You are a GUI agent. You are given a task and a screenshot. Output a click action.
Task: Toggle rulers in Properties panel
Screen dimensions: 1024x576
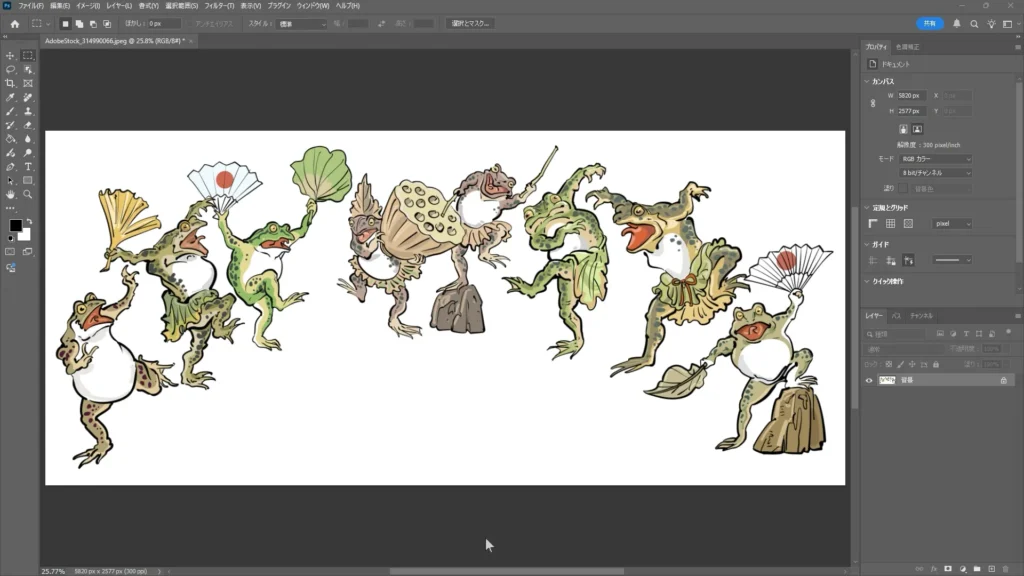873,224
